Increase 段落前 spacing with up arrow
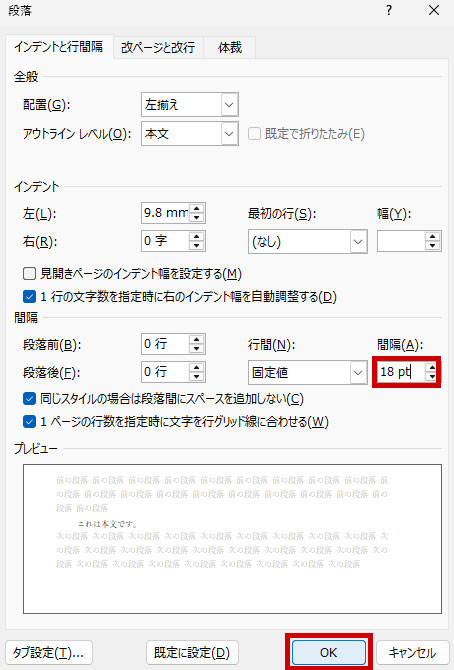Screen dimensions: 454x670 (x=196, y=339)
